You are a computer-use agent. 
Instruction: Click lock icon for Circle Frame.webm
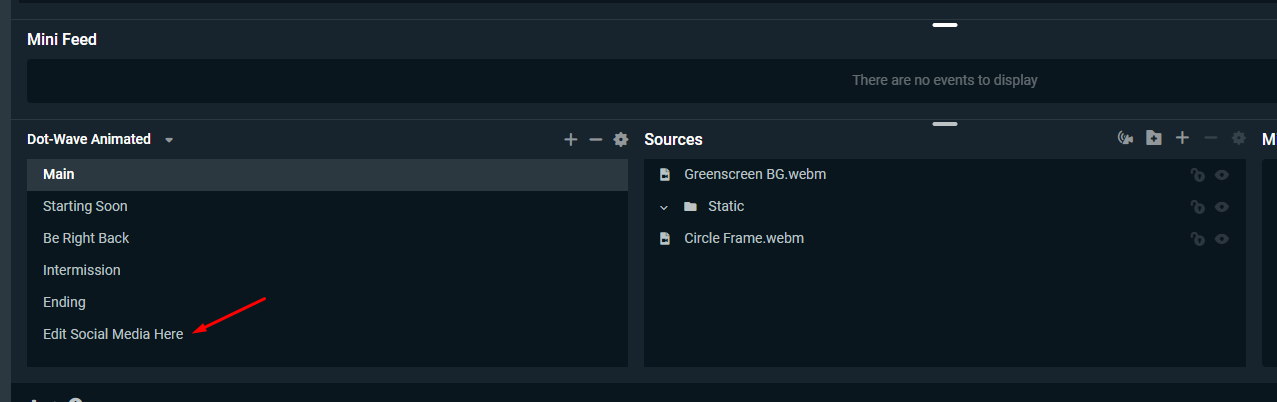pyautogui.click(x=1197, y=239)
